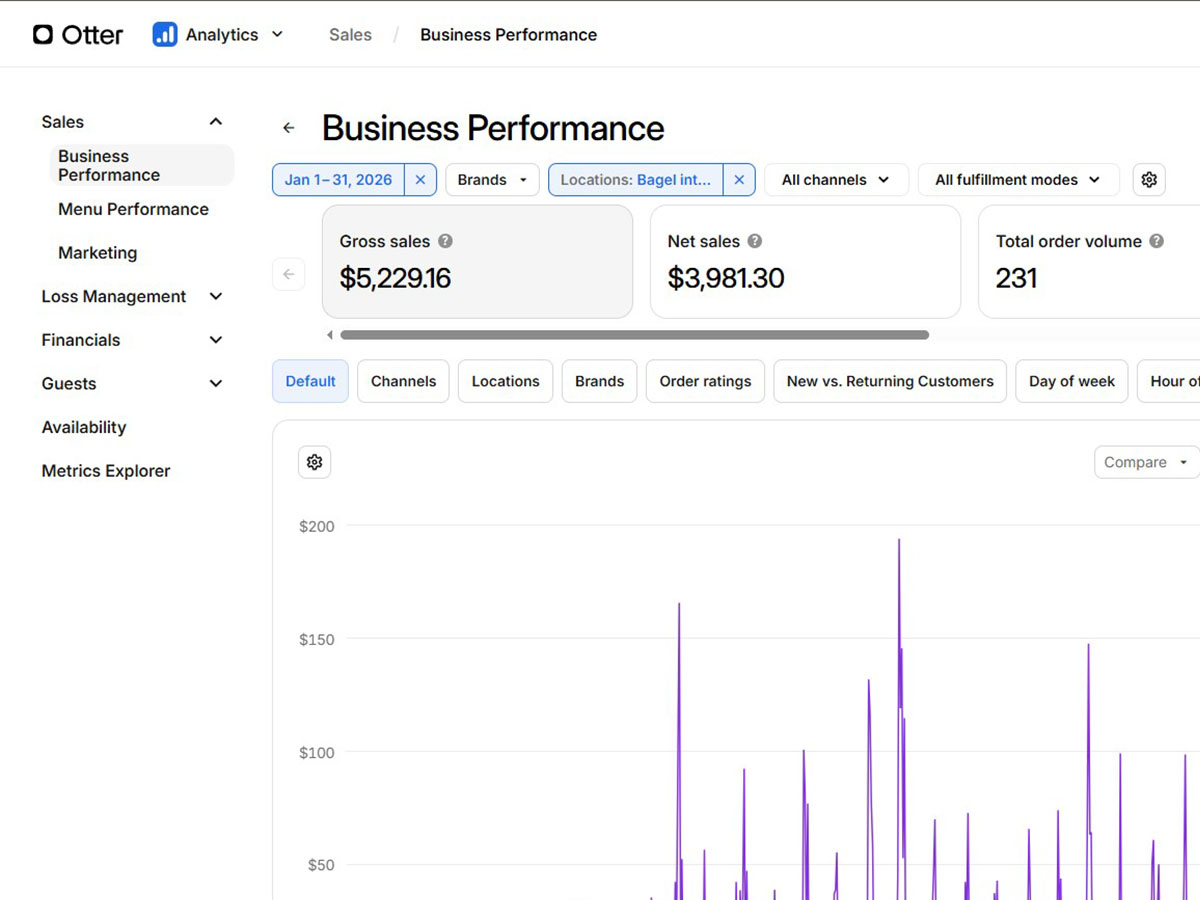Select the Day of week tab
This screenshot has height=900, width=1200.
point(1071,381)
